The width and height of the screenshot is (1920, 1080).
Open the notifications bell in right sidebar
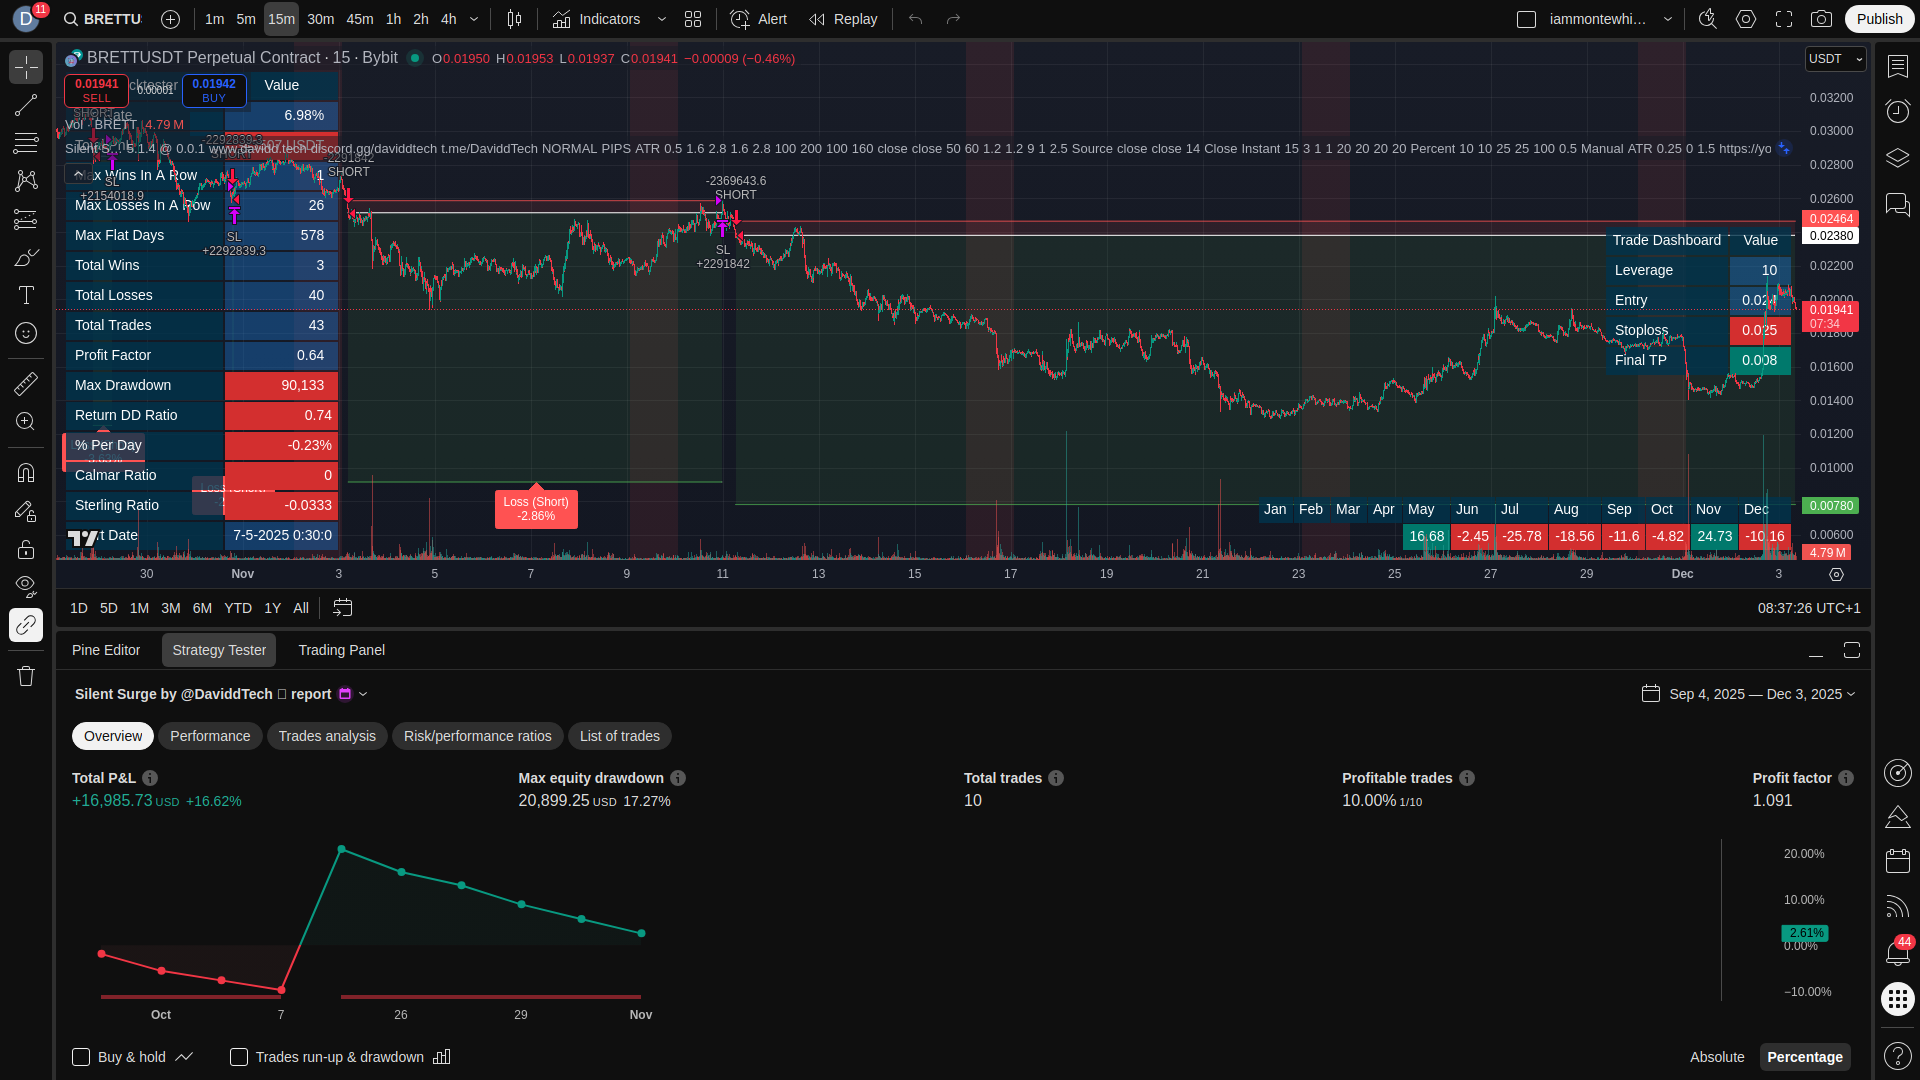point(1897,953)
